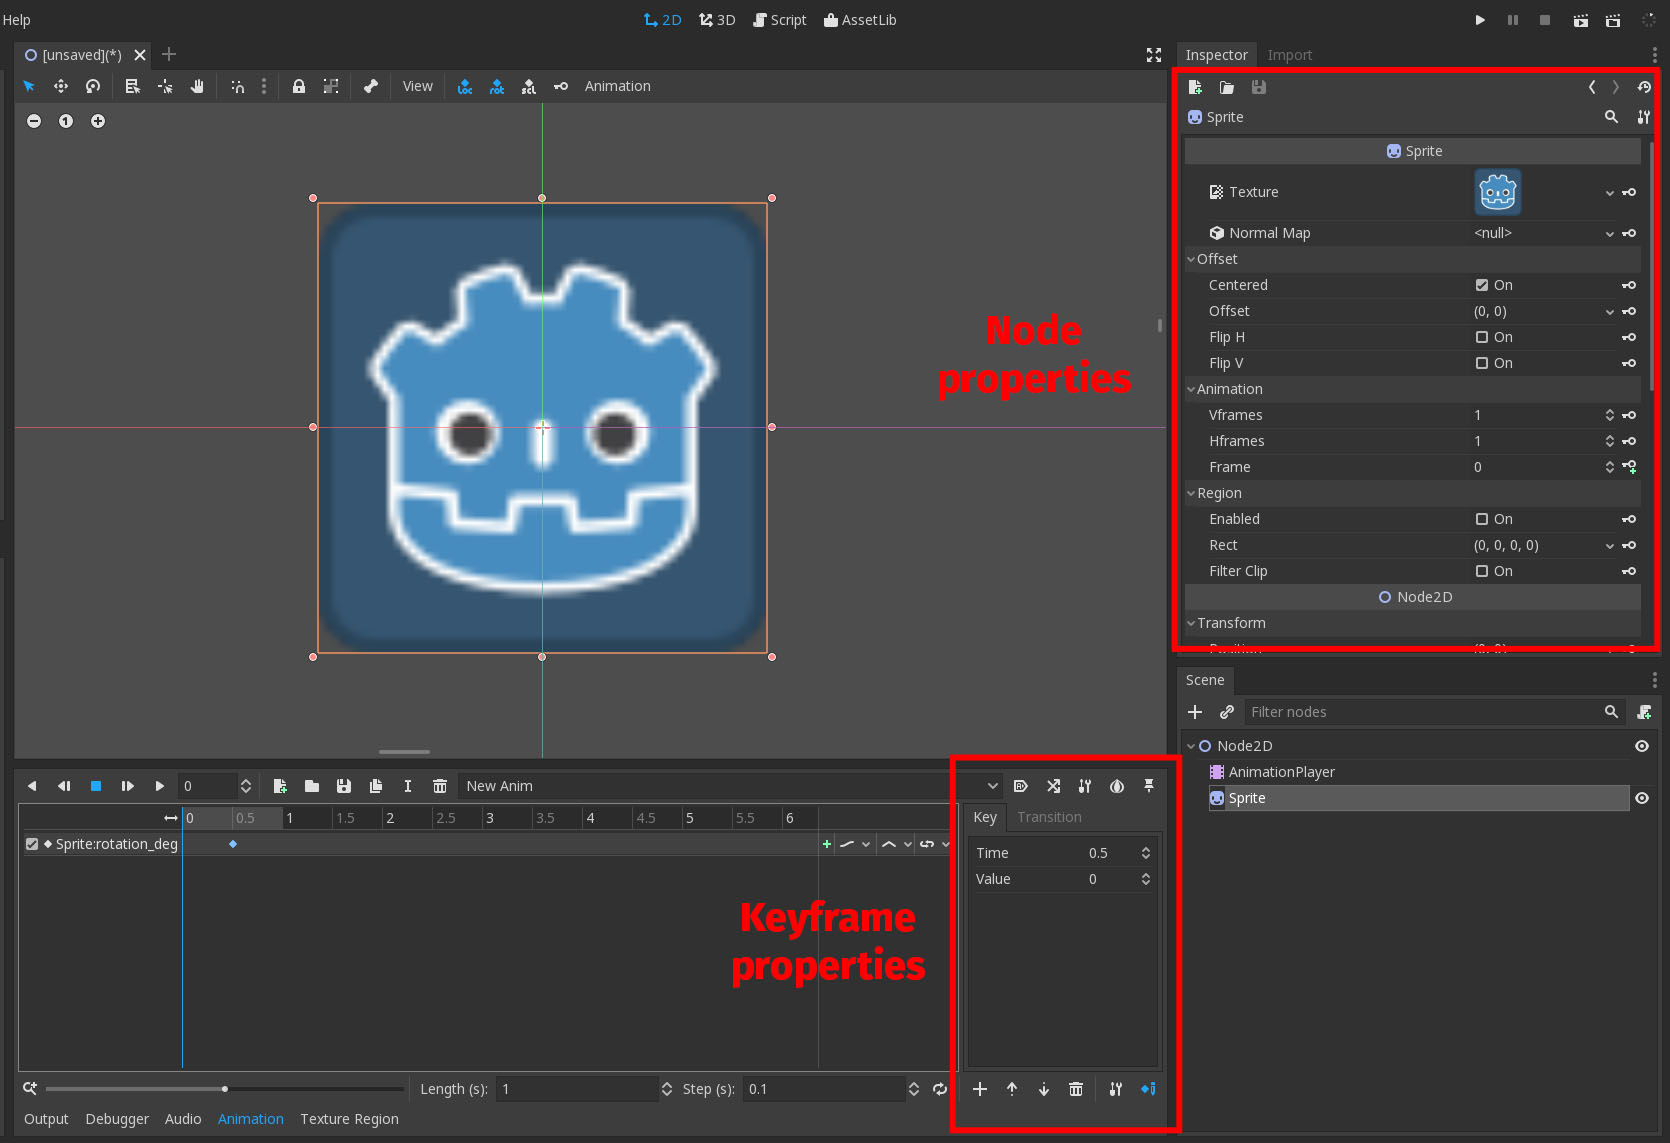Switch to the Import tab

1290,55
